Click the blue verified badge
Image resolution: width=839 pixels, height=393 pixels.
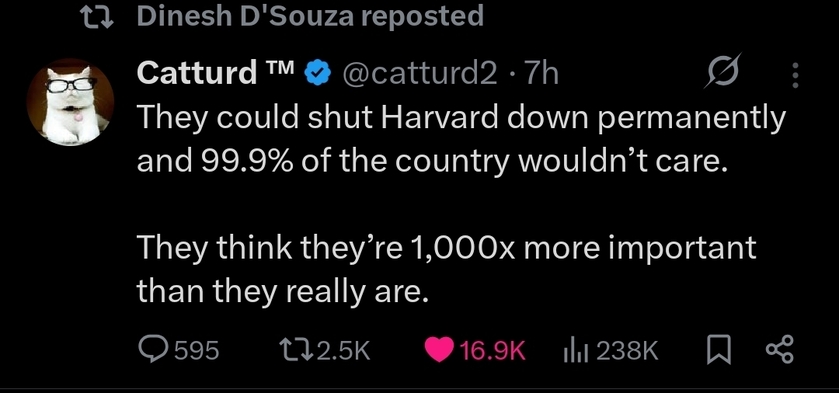(x=316, y=74)
